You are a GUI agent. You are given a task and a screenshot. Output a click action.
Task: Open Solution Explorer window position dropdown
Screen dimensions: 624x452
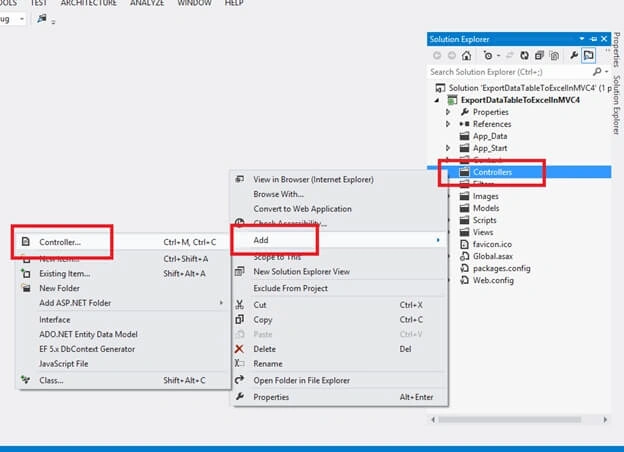coord(582,39)
